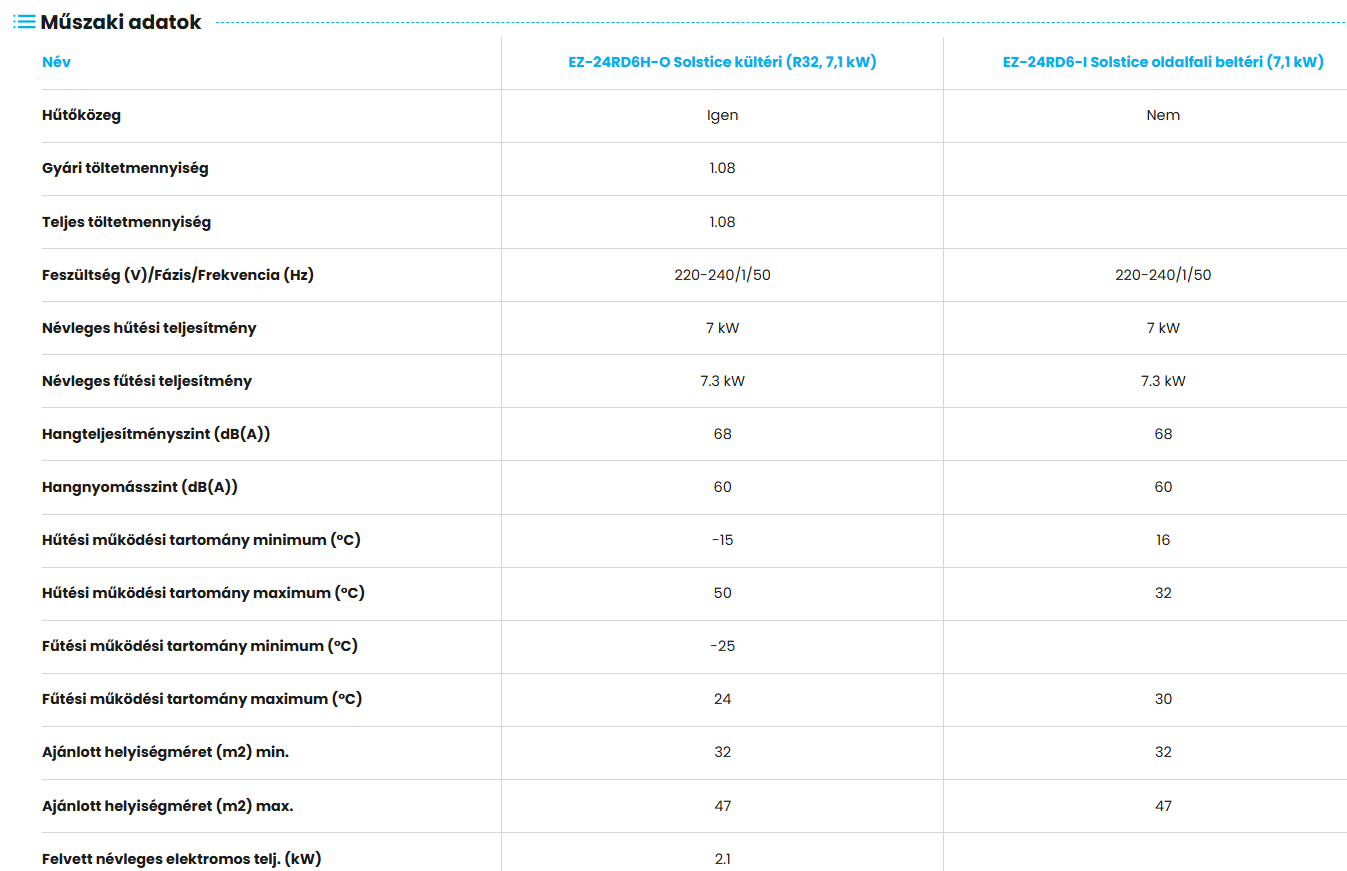Select indoor unit 7.3 kW heating value
This screenshot has width=1347, height=871.
click(1163, 381)
